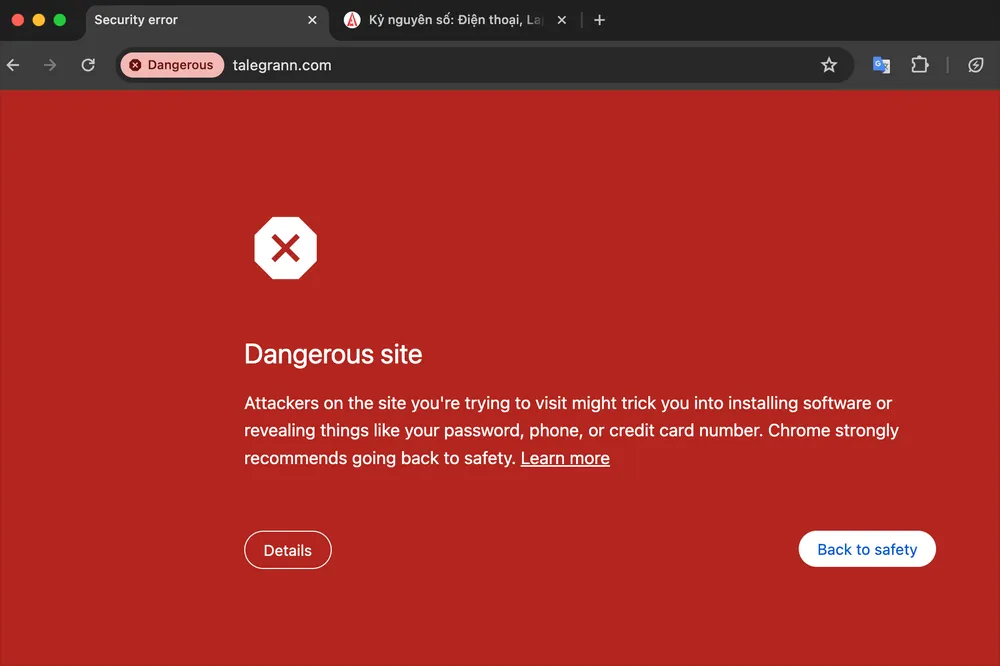
Task: Click the red Dangerous warning badge
Action: click(x=171, y=64)
